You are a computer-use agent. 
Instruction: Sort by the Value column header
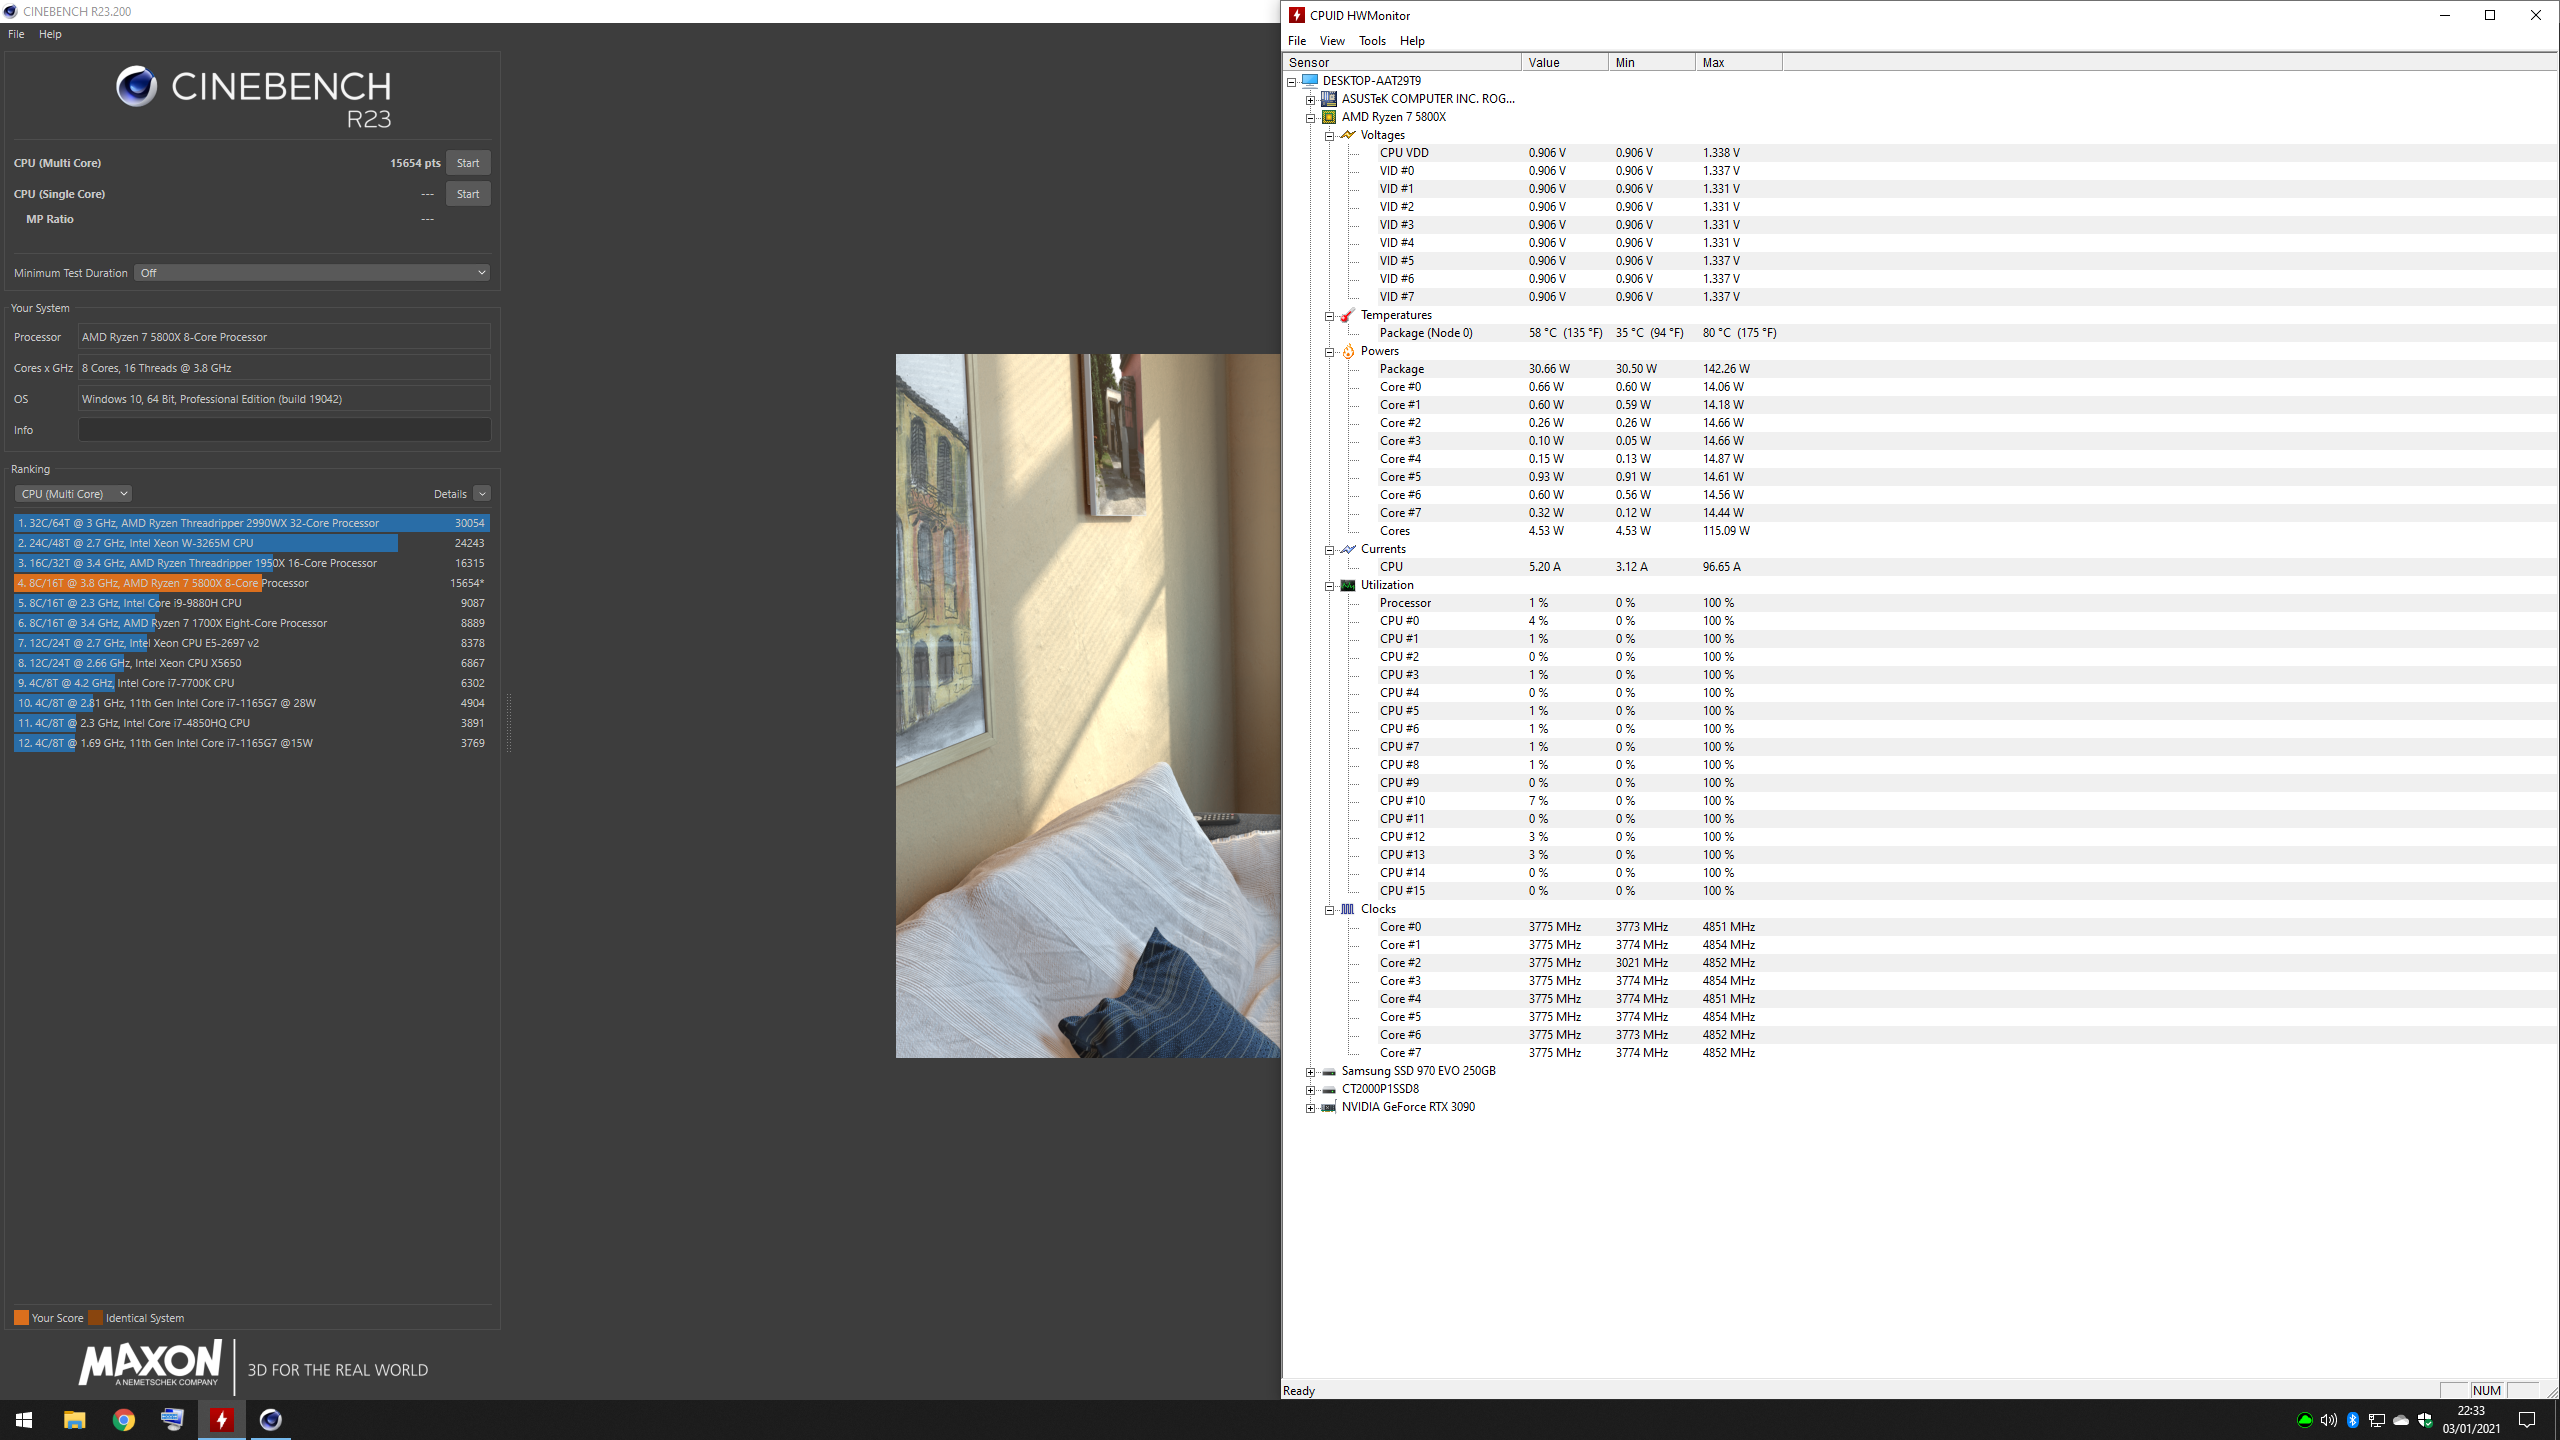coord(1565,62)
